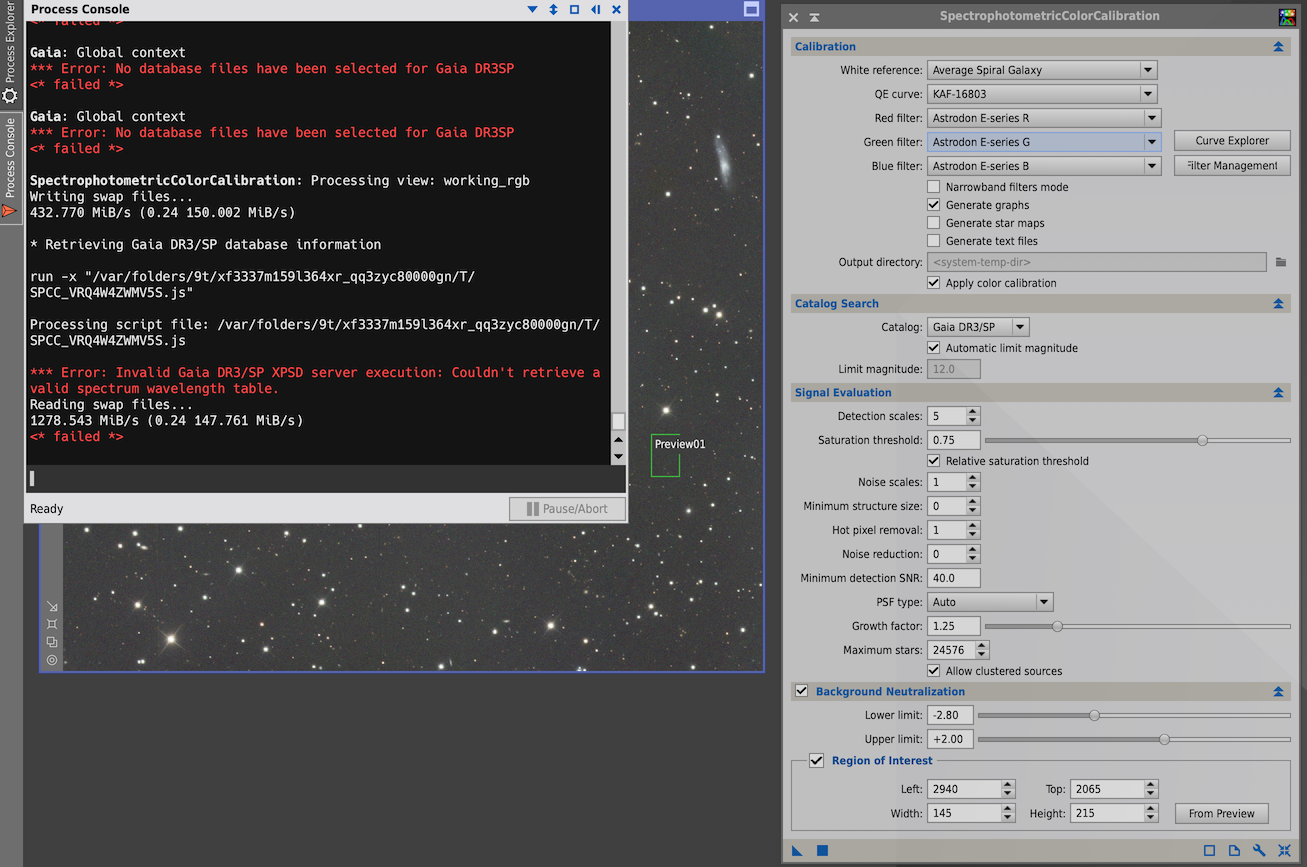Enable Generate text files
The height and width of the screenshot is (867, 1307).
click(934, 241)
